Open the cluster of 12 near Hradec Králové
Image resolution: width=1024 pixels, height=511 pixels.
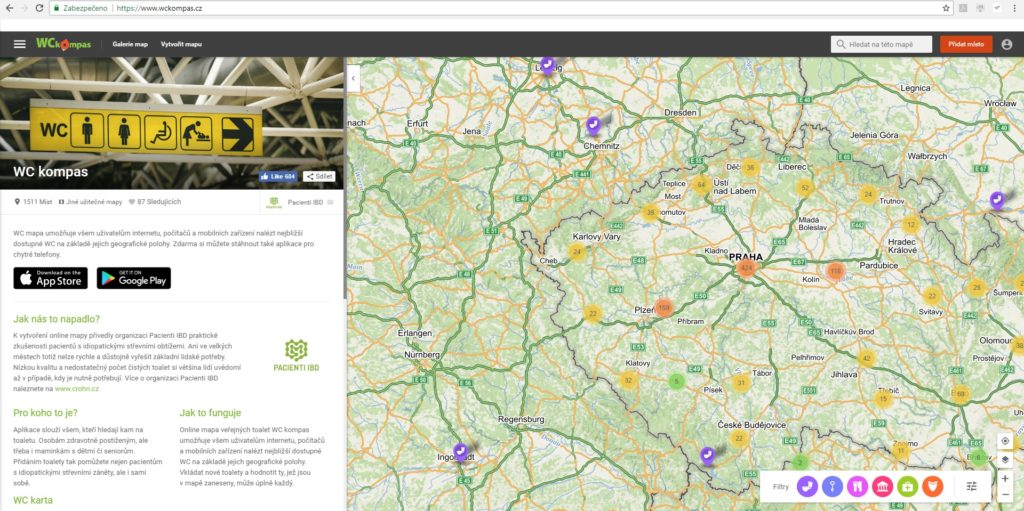click(910, 225)
